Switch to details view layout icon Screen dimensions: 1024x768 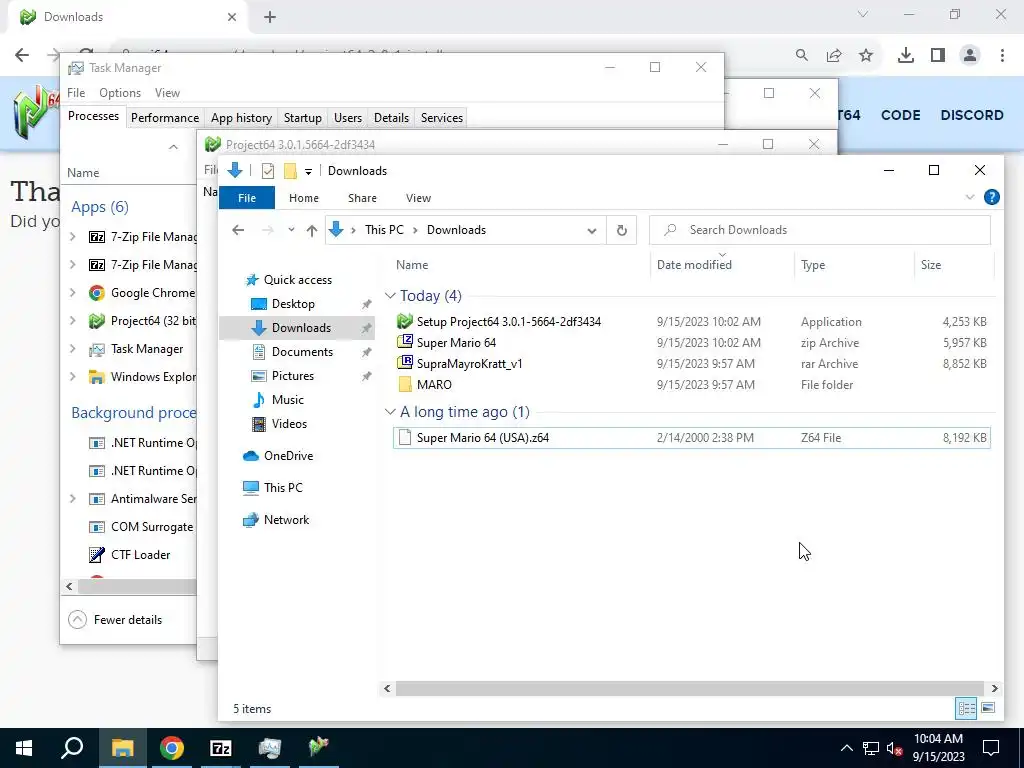point(967,708)
